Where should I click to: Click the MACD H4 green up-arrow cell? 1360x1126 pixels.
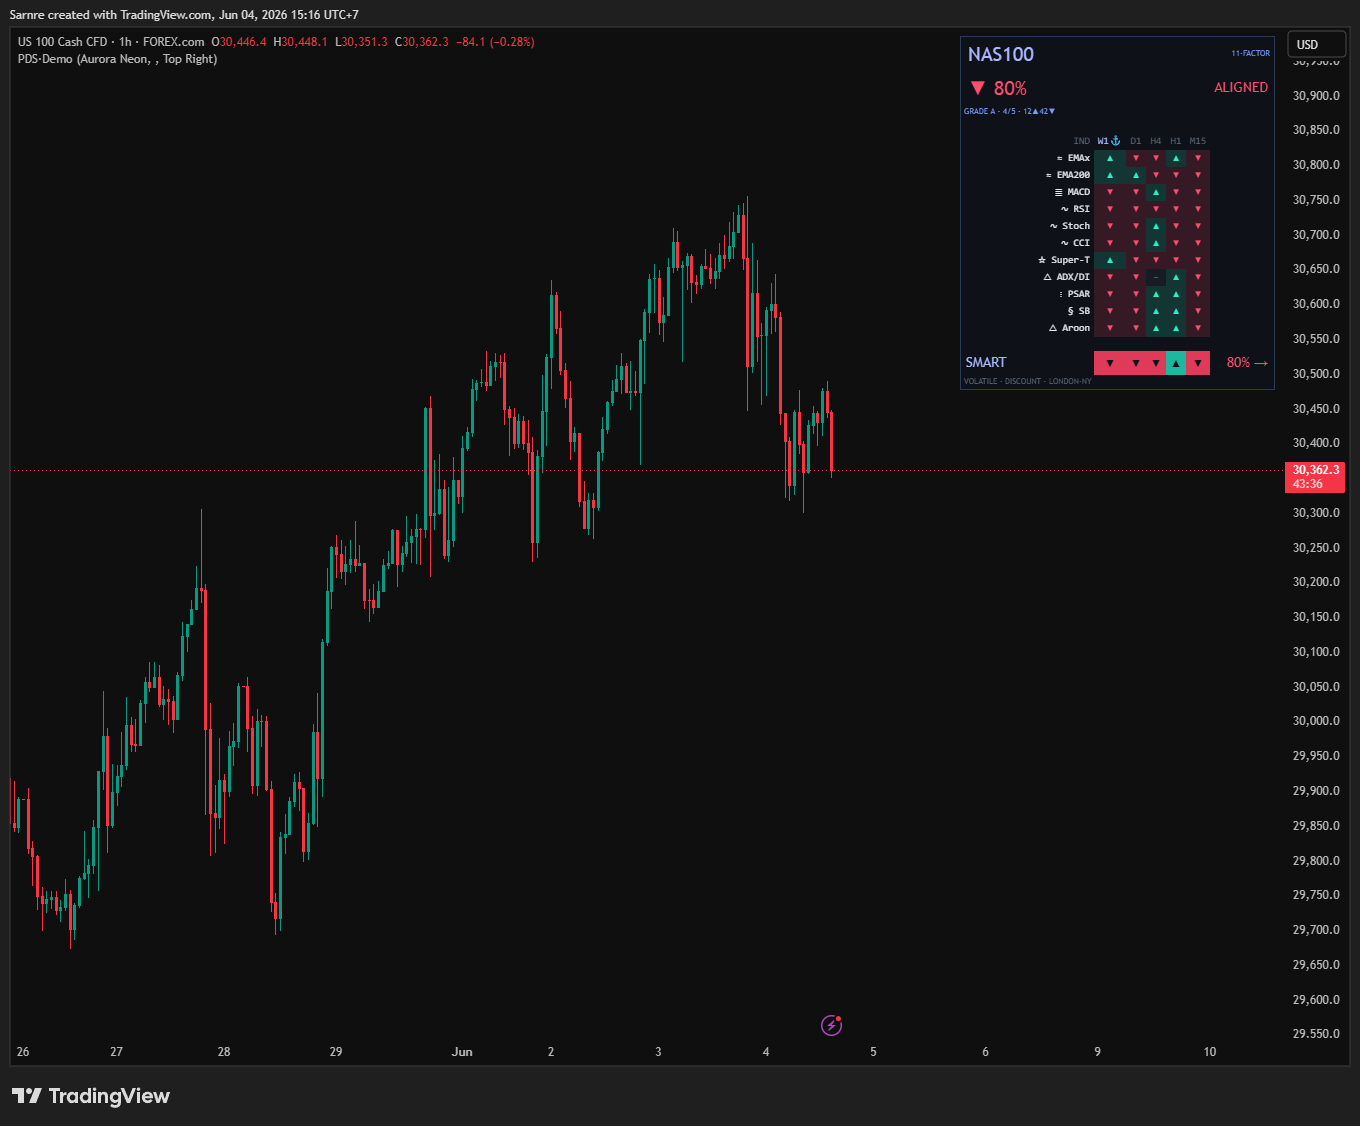click(1156, 192)
